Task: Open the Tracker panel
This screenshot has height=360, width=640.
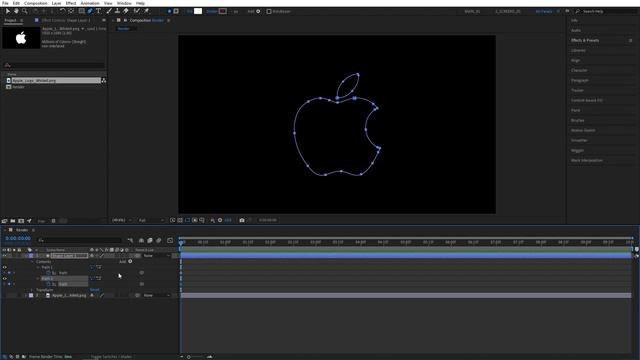Action: 577,90
